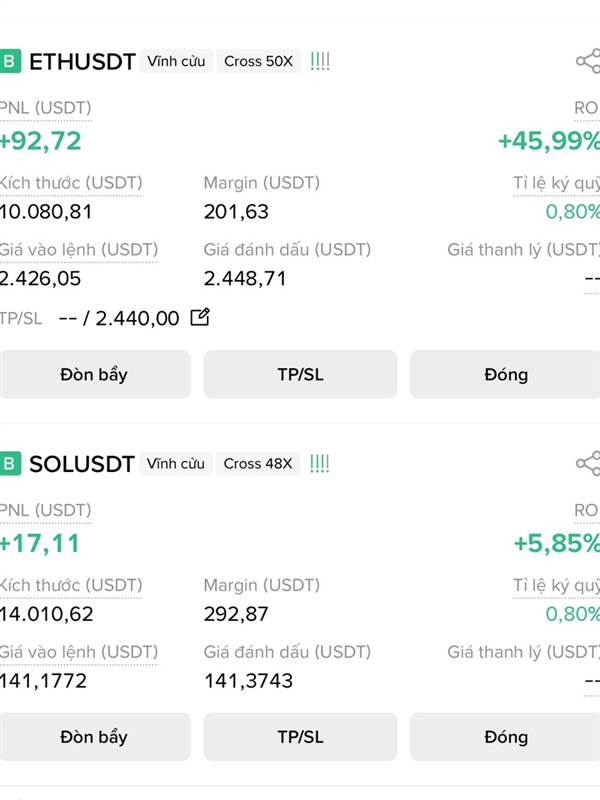This screenshot has width=600, height=800.
Task: Tap ETHUSDT Vĩnh cửu tag
Action: (176, 61)
